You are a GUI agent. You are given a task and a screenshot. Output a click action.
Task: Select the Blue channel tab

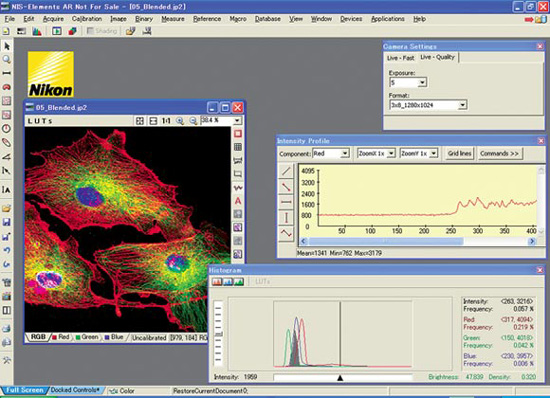tap(114, 337)
